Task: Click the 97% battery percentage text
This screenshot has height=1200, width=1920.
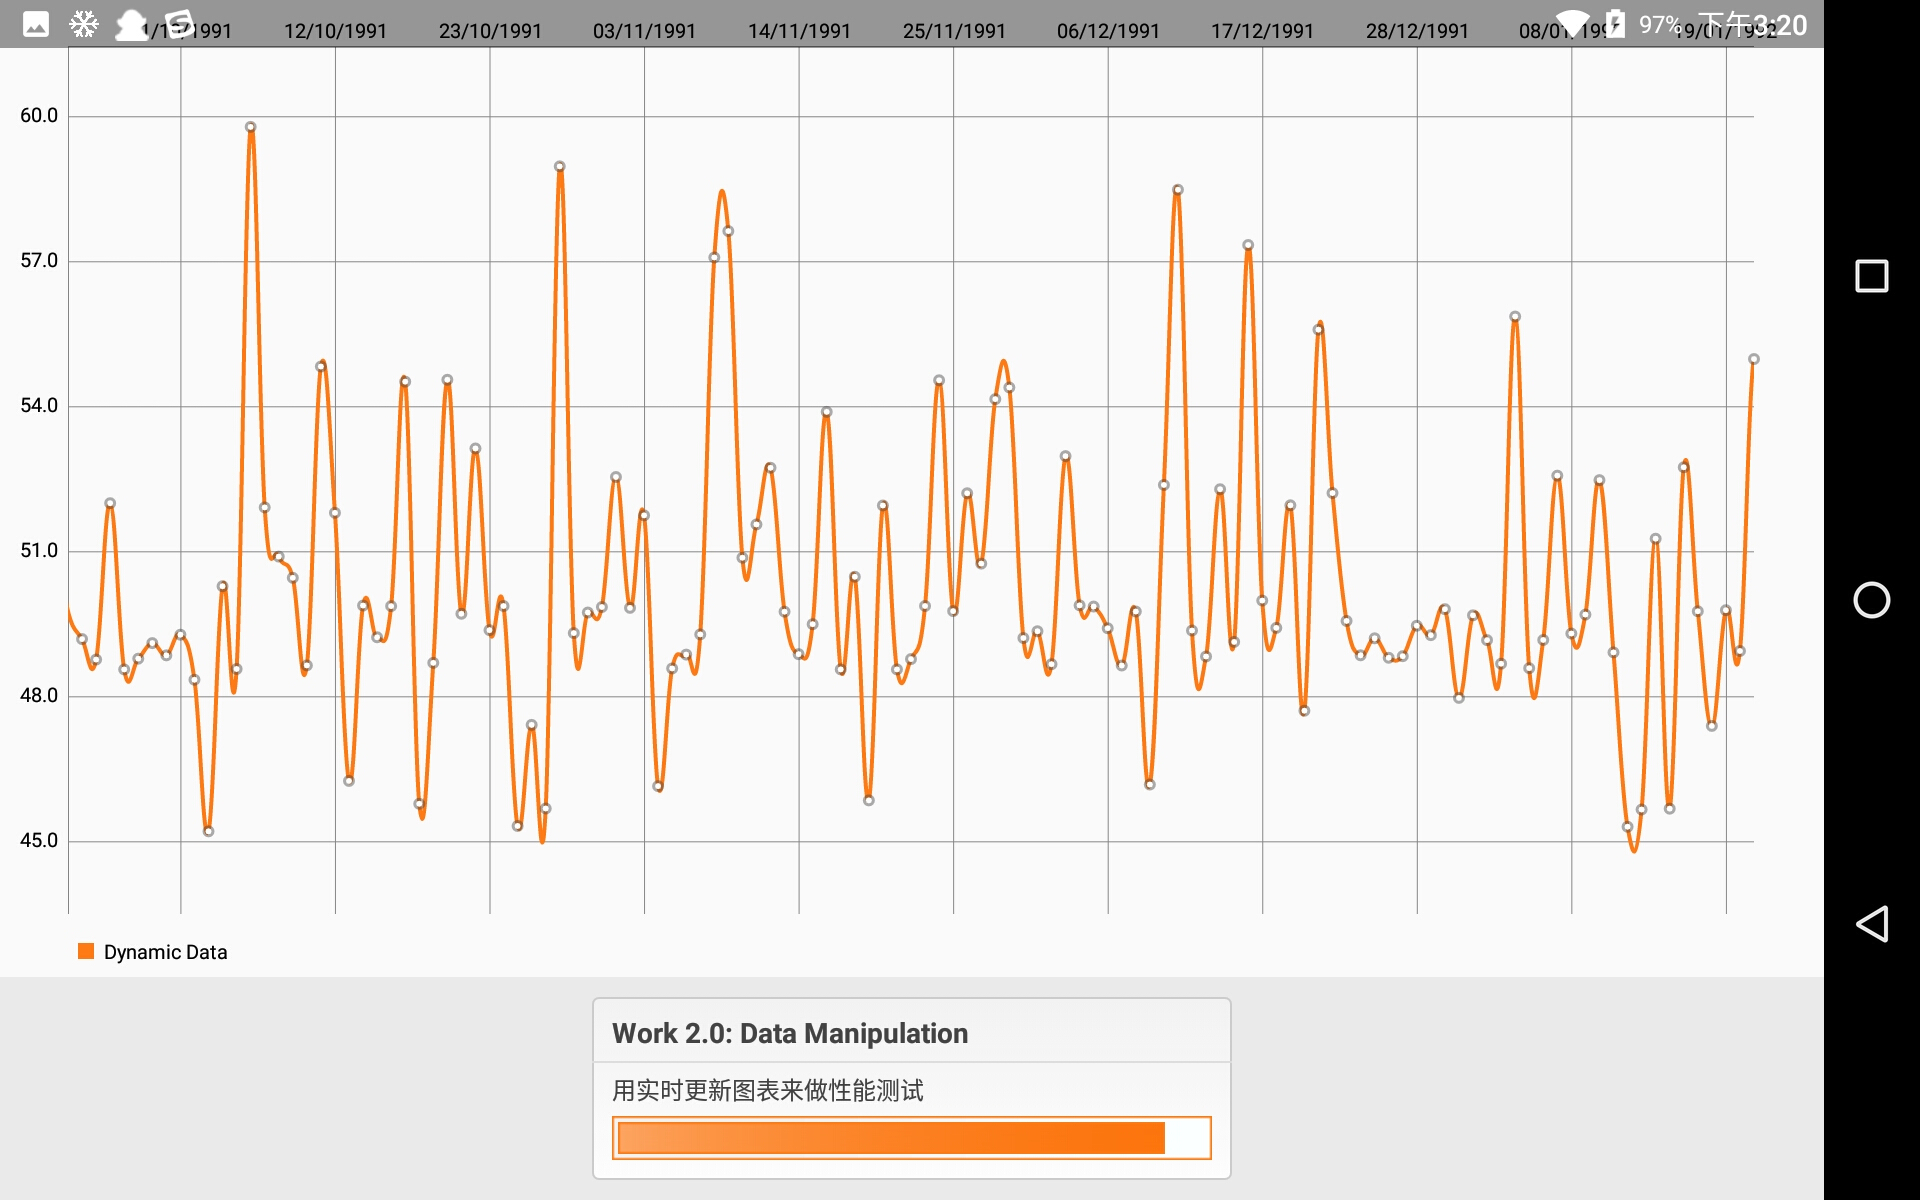Action: (x=1659, y=24)
